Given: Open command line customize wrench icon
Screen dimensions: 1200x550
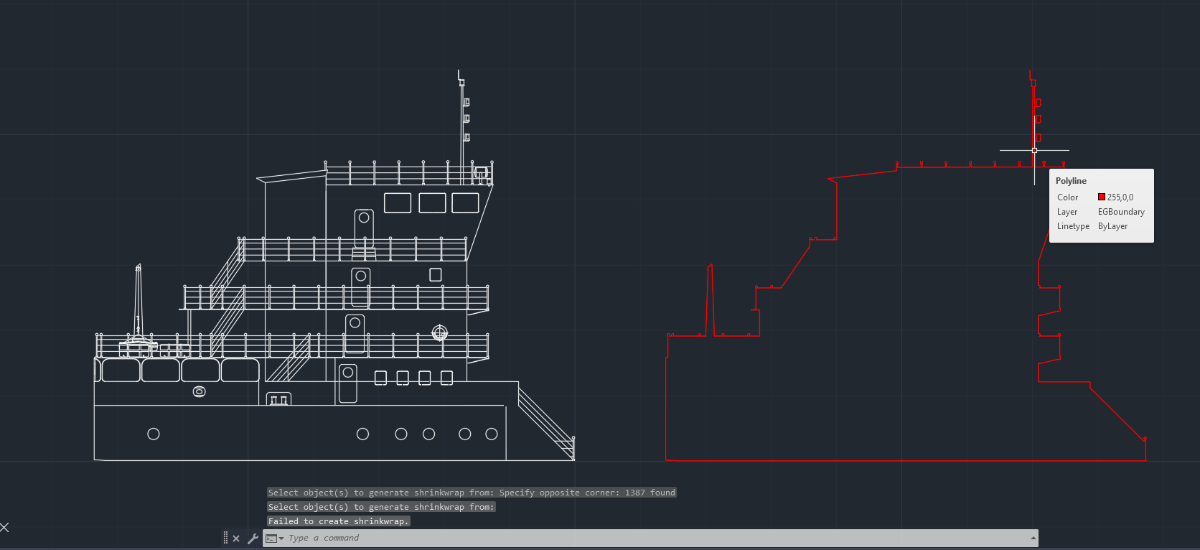Looking at the screenshot, I should pos(252,538).
